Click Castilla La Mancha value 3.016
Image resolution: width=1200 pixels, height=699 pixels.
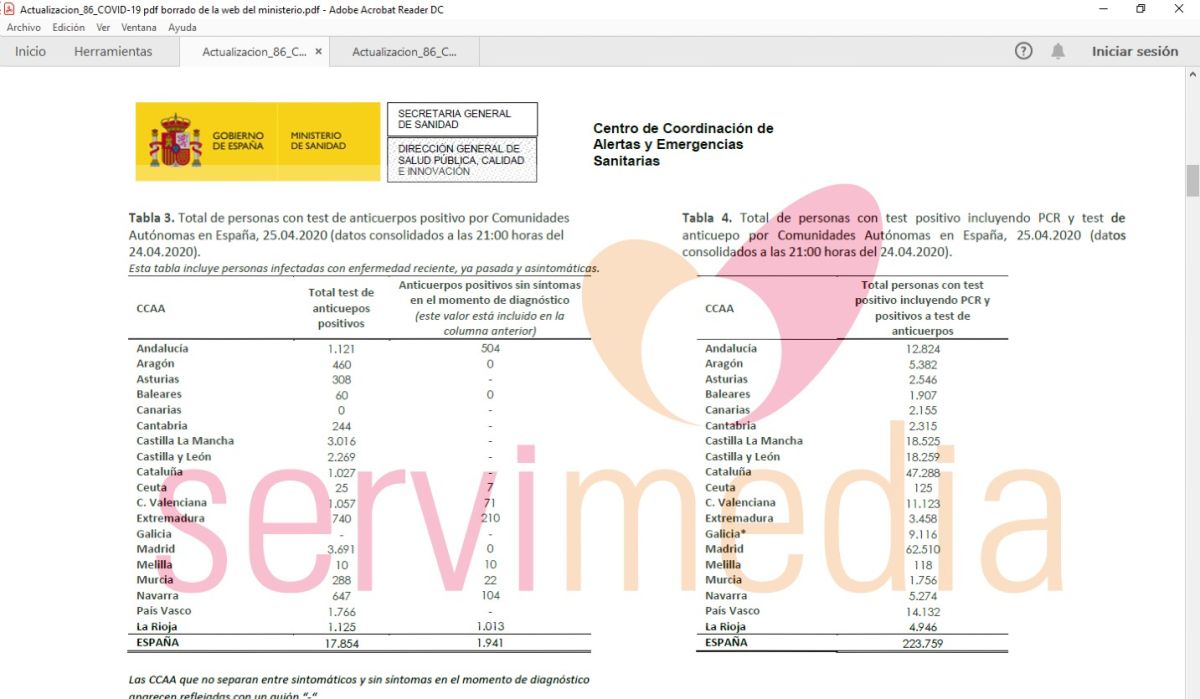341,440
